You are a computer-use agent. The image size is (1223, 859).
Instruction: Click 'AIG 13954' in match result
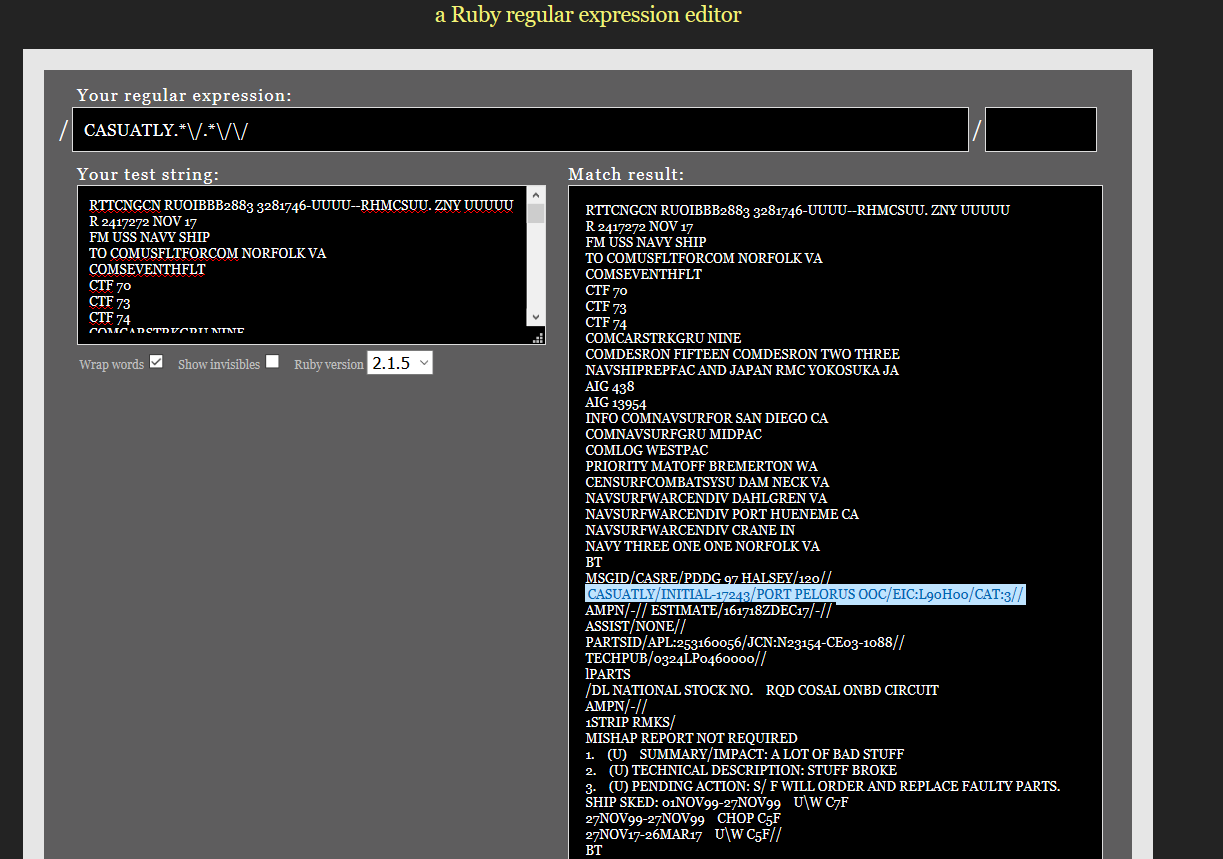pos(616,402)
